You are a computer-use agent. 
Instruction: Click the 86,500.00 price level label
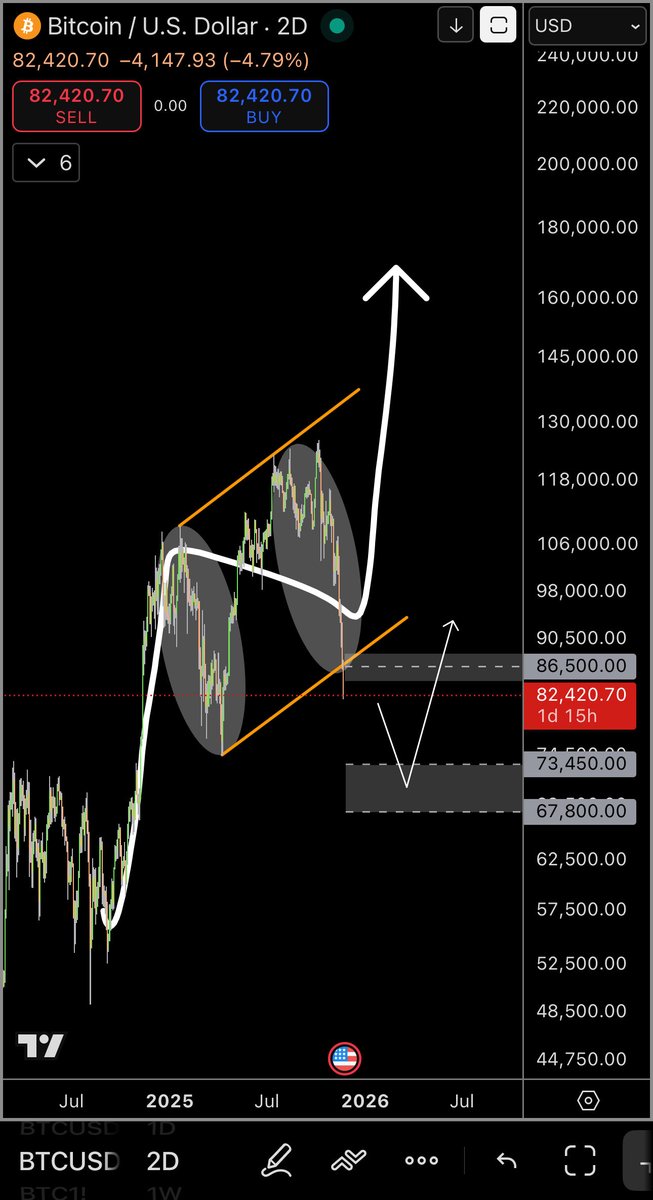coord(581,666)
